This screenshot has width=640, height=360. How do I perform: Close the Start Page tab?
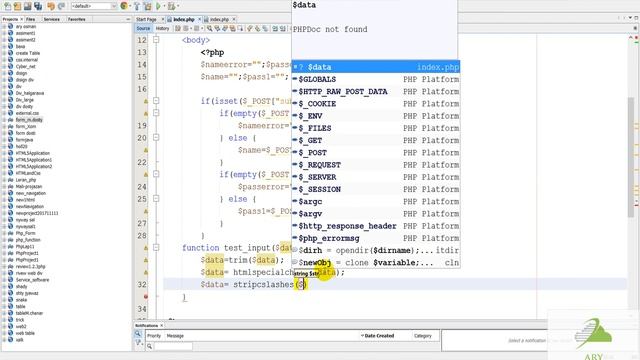[x=162, y=19]
